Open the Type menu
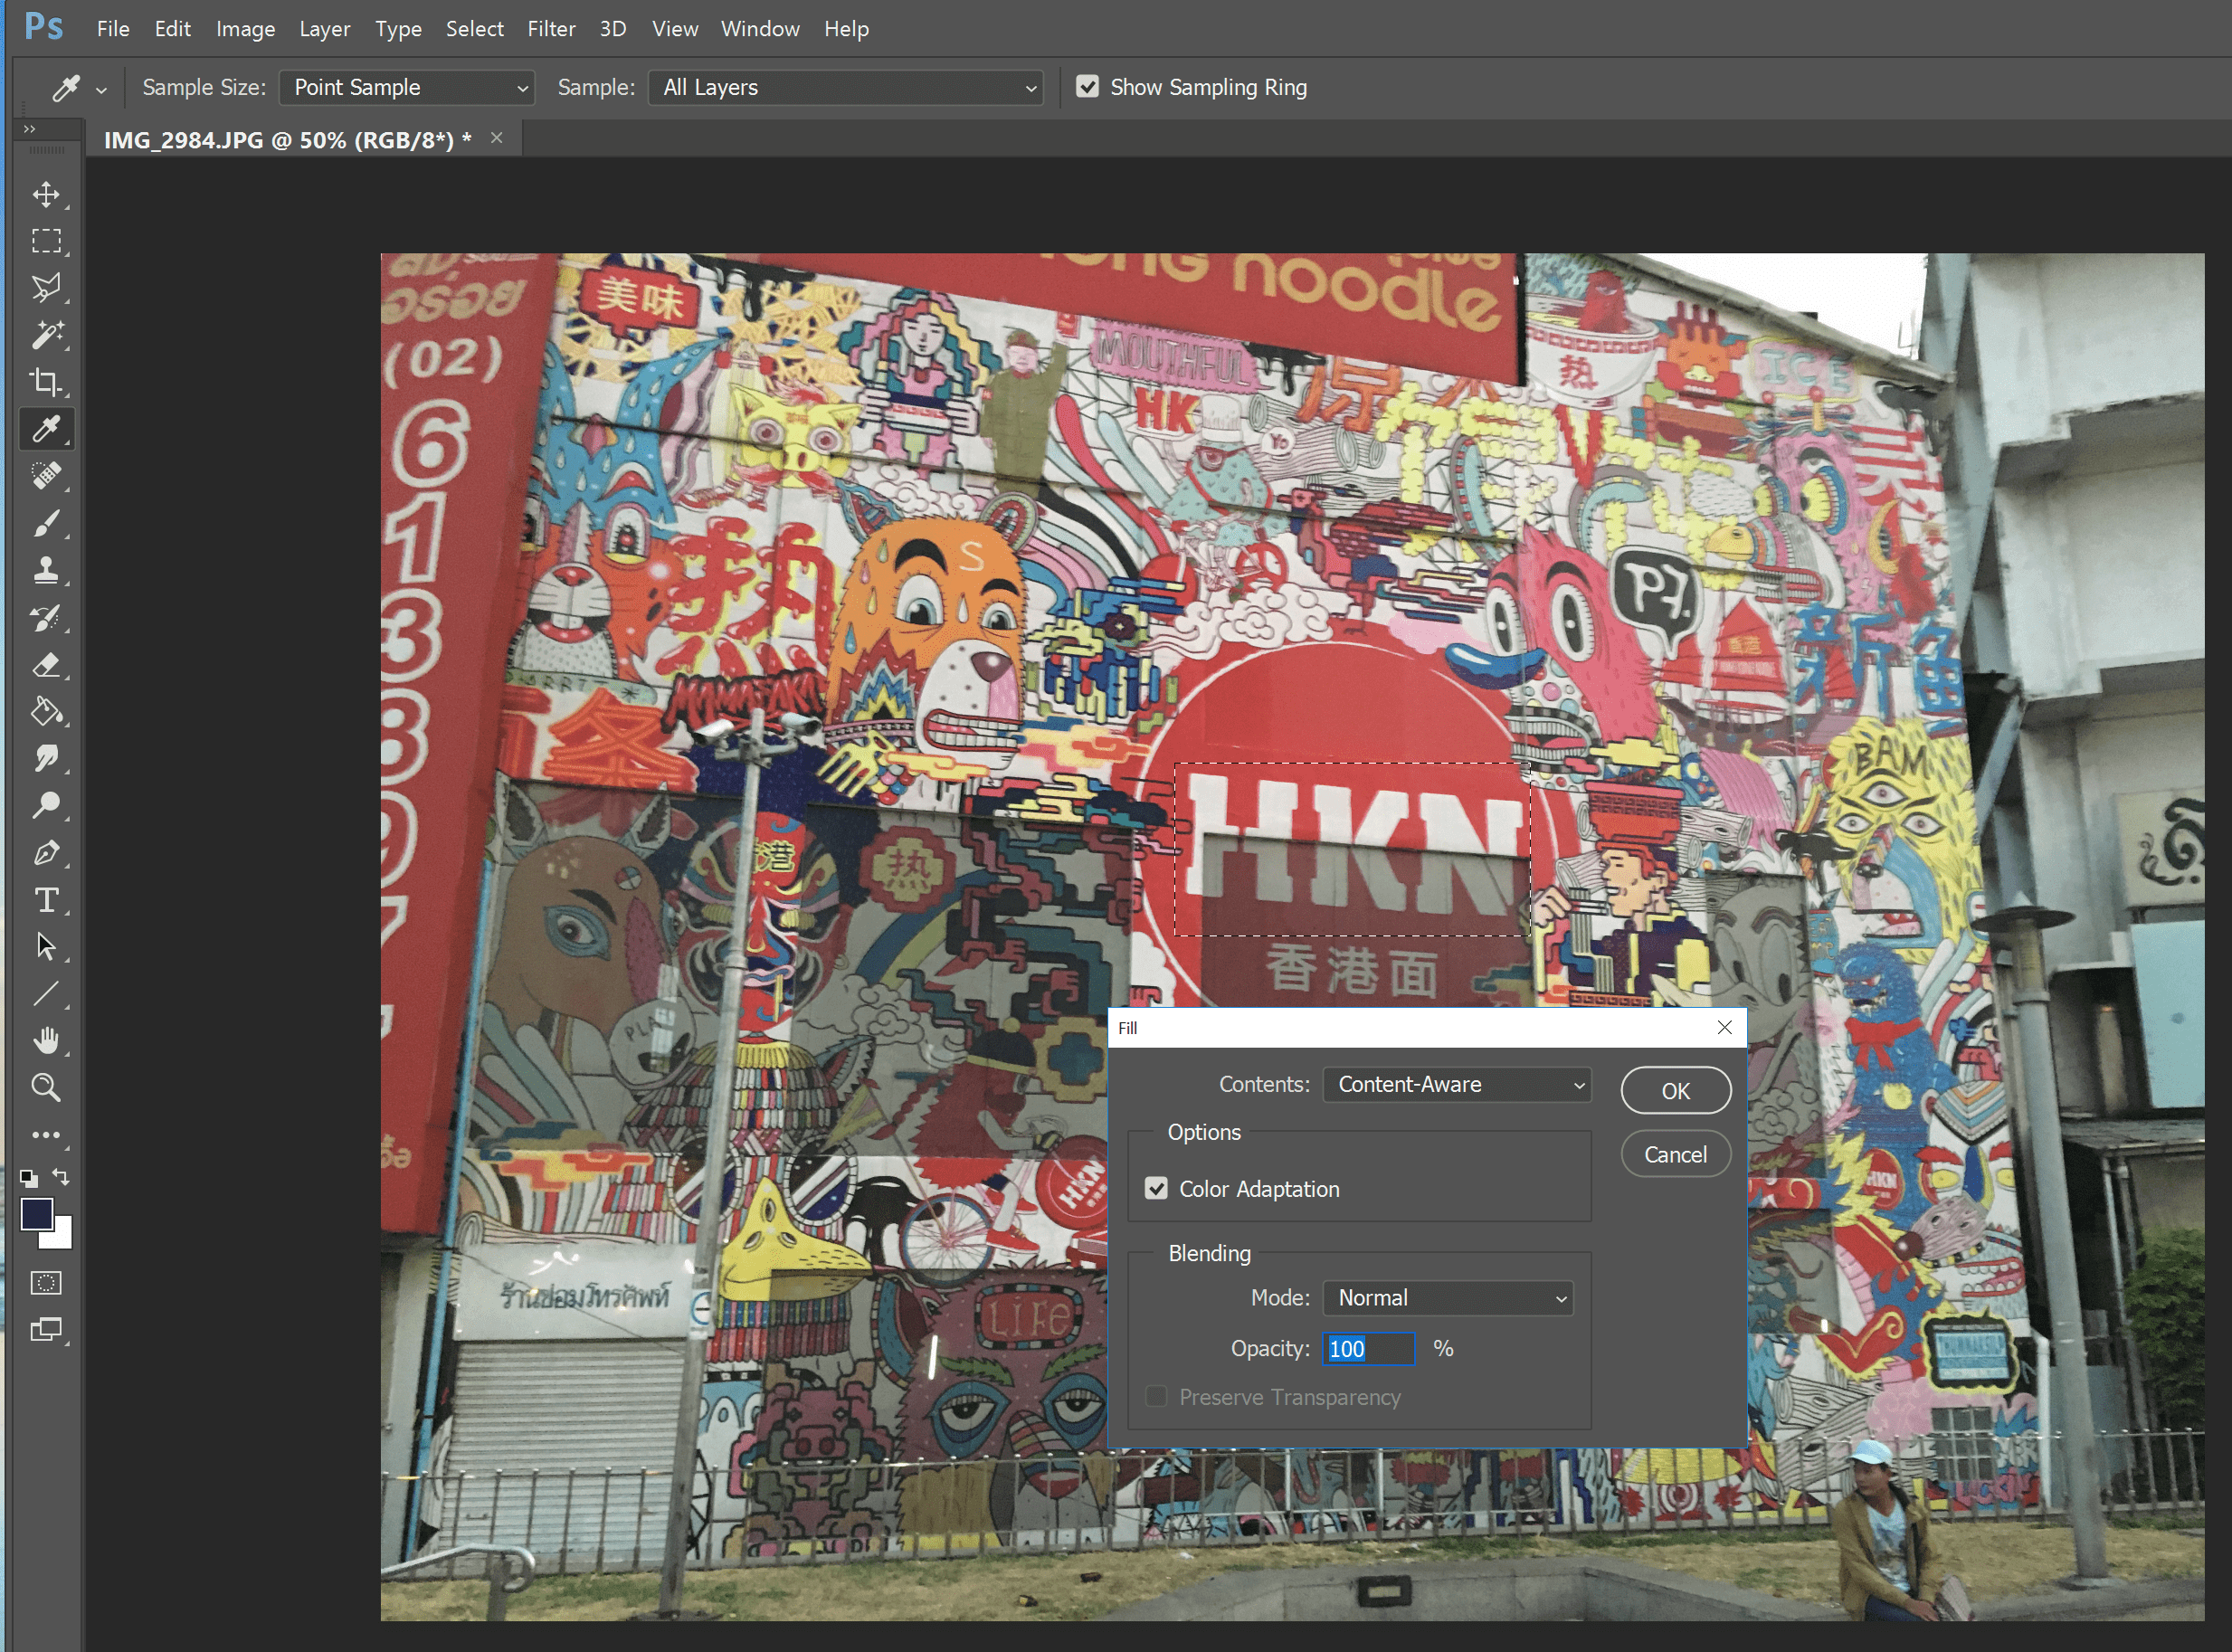 tap(398, 29)
